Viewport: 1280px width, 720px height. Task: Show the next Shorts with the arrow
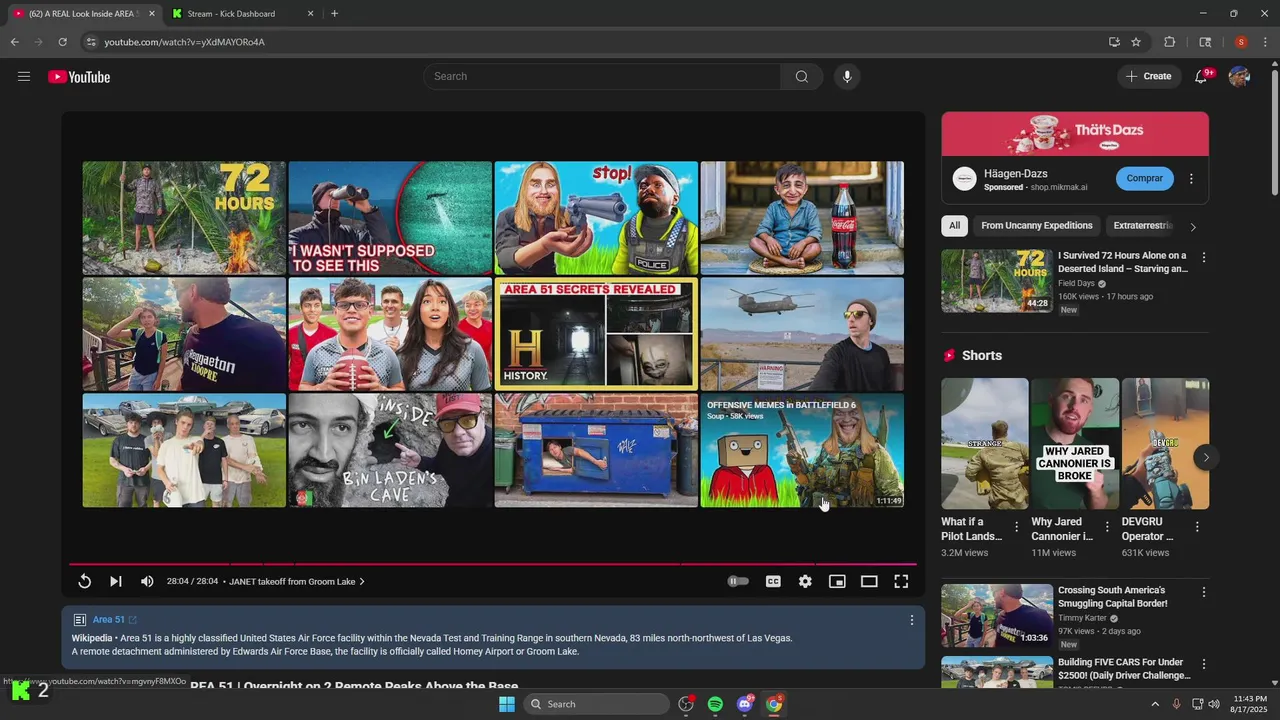pyautogui.click(x=1206, y=458)
